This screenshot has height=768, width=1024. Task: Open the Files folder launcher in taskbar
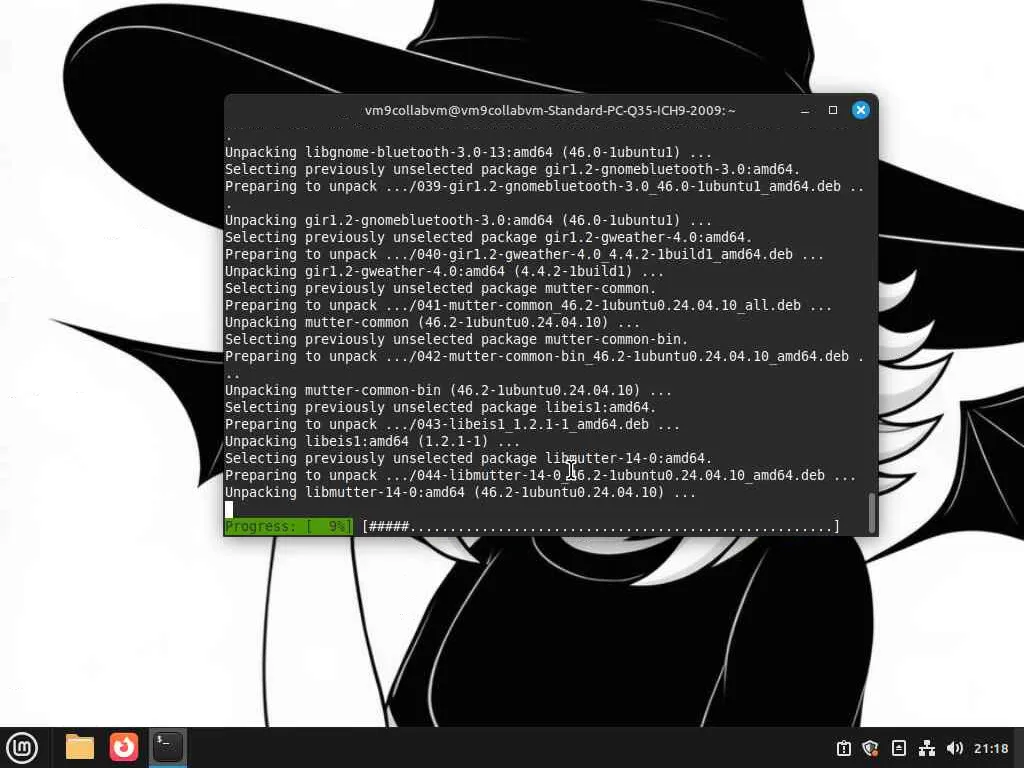point(80,747)
